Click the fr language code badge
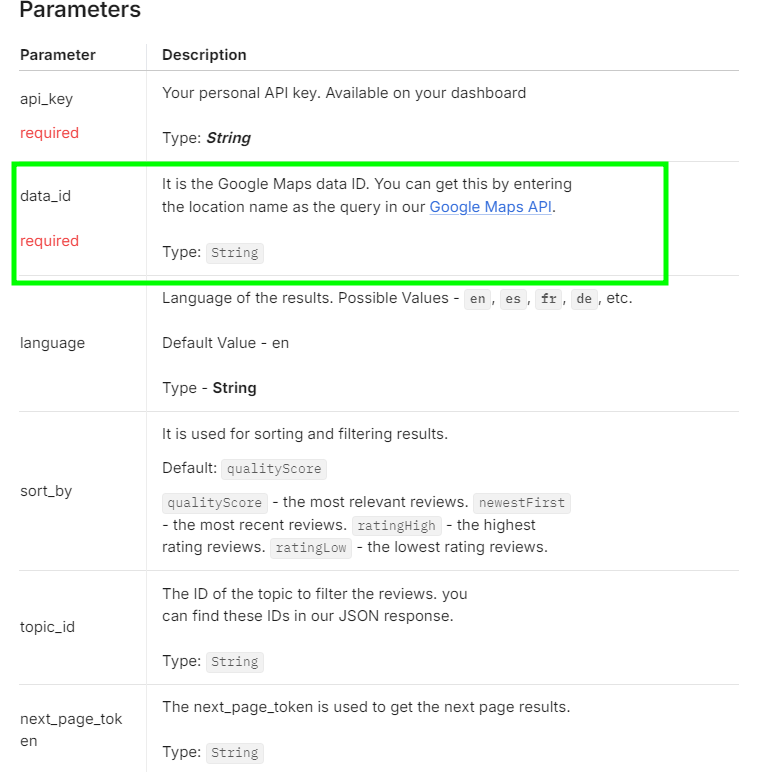 point(548,299)
